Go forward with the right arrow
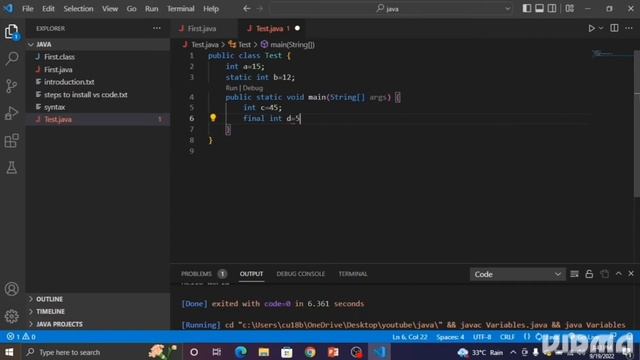The width and height of the screenshot is (640, 360). (x=260, y=8)
